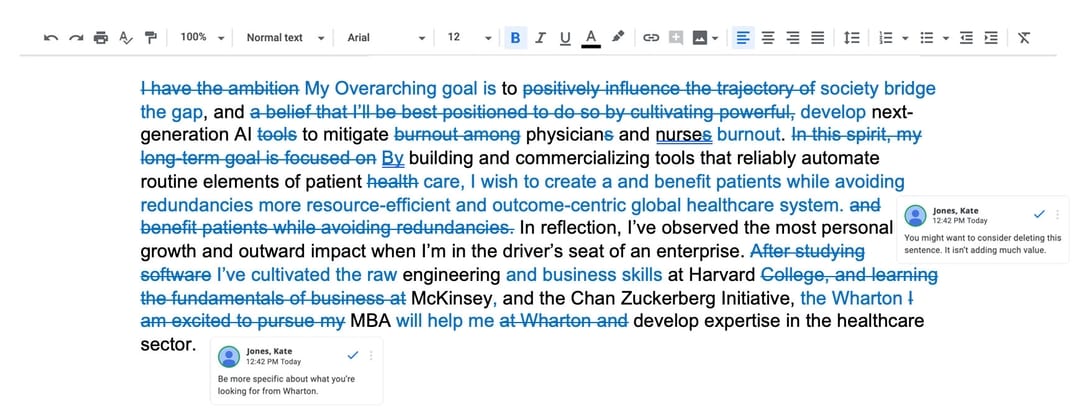Viewport: 1080px width, 415px height.
Task: Expand bulleted list style dropdown arrow
Action: click(x=946, y=38)
